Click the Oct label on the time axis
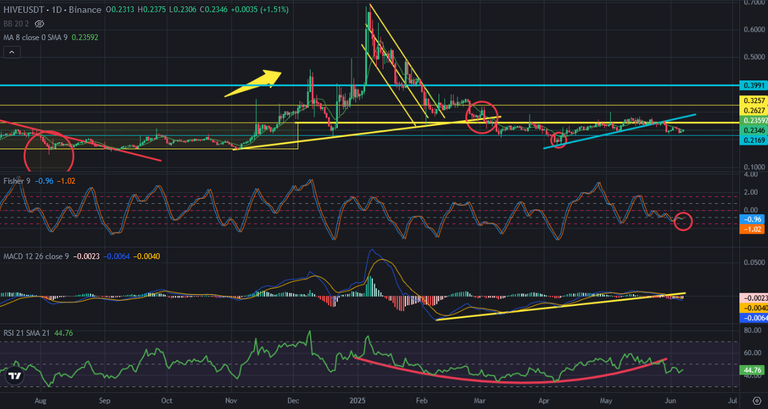The height and width of the screenshot is (409, 768). click(x=167, y=400)
